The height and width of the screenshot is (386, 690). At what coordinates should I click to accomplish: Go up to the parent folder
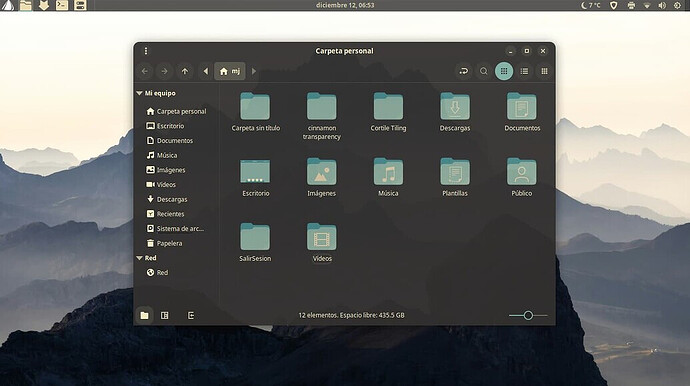185,71
